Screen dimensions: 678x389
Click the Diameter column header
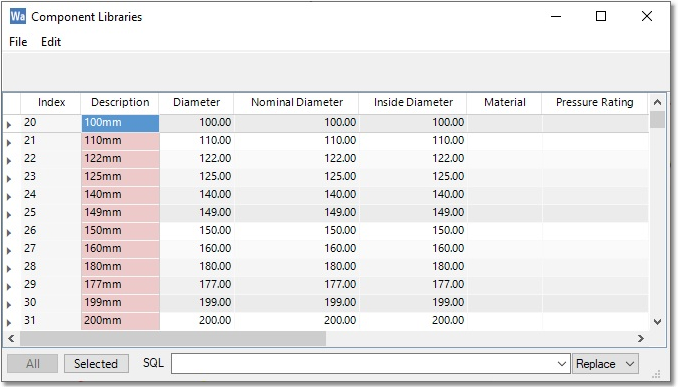pos(196,102)
